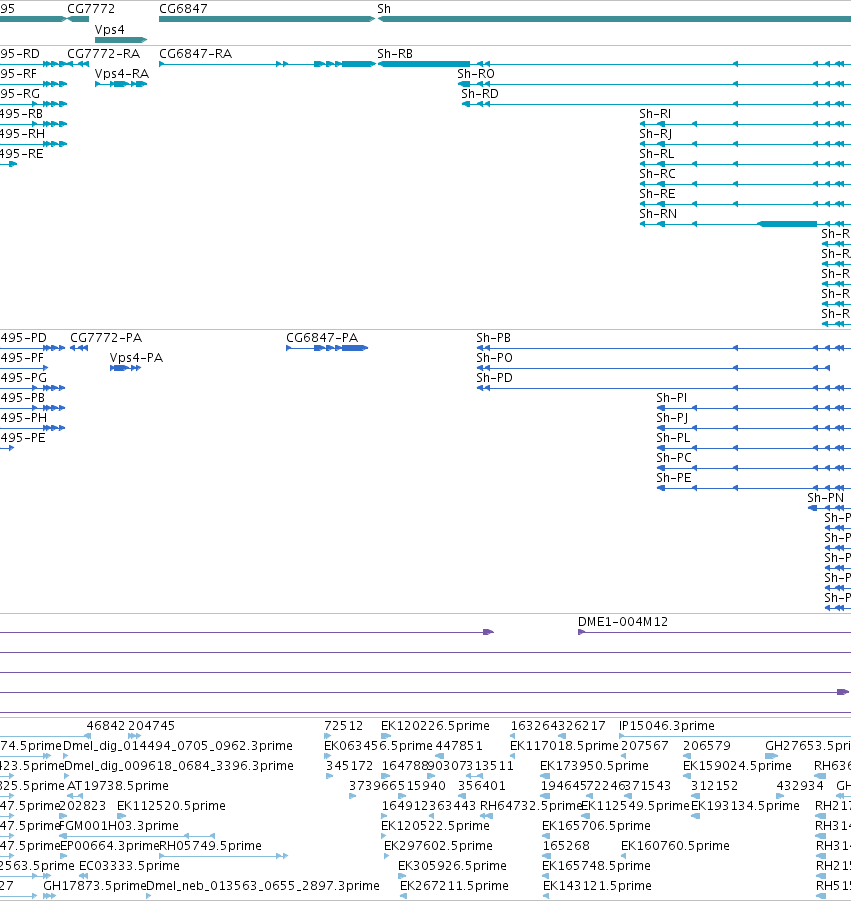Select feature label 202823
The height and width of the screenshot is (901, 851).
pos(83,806)
